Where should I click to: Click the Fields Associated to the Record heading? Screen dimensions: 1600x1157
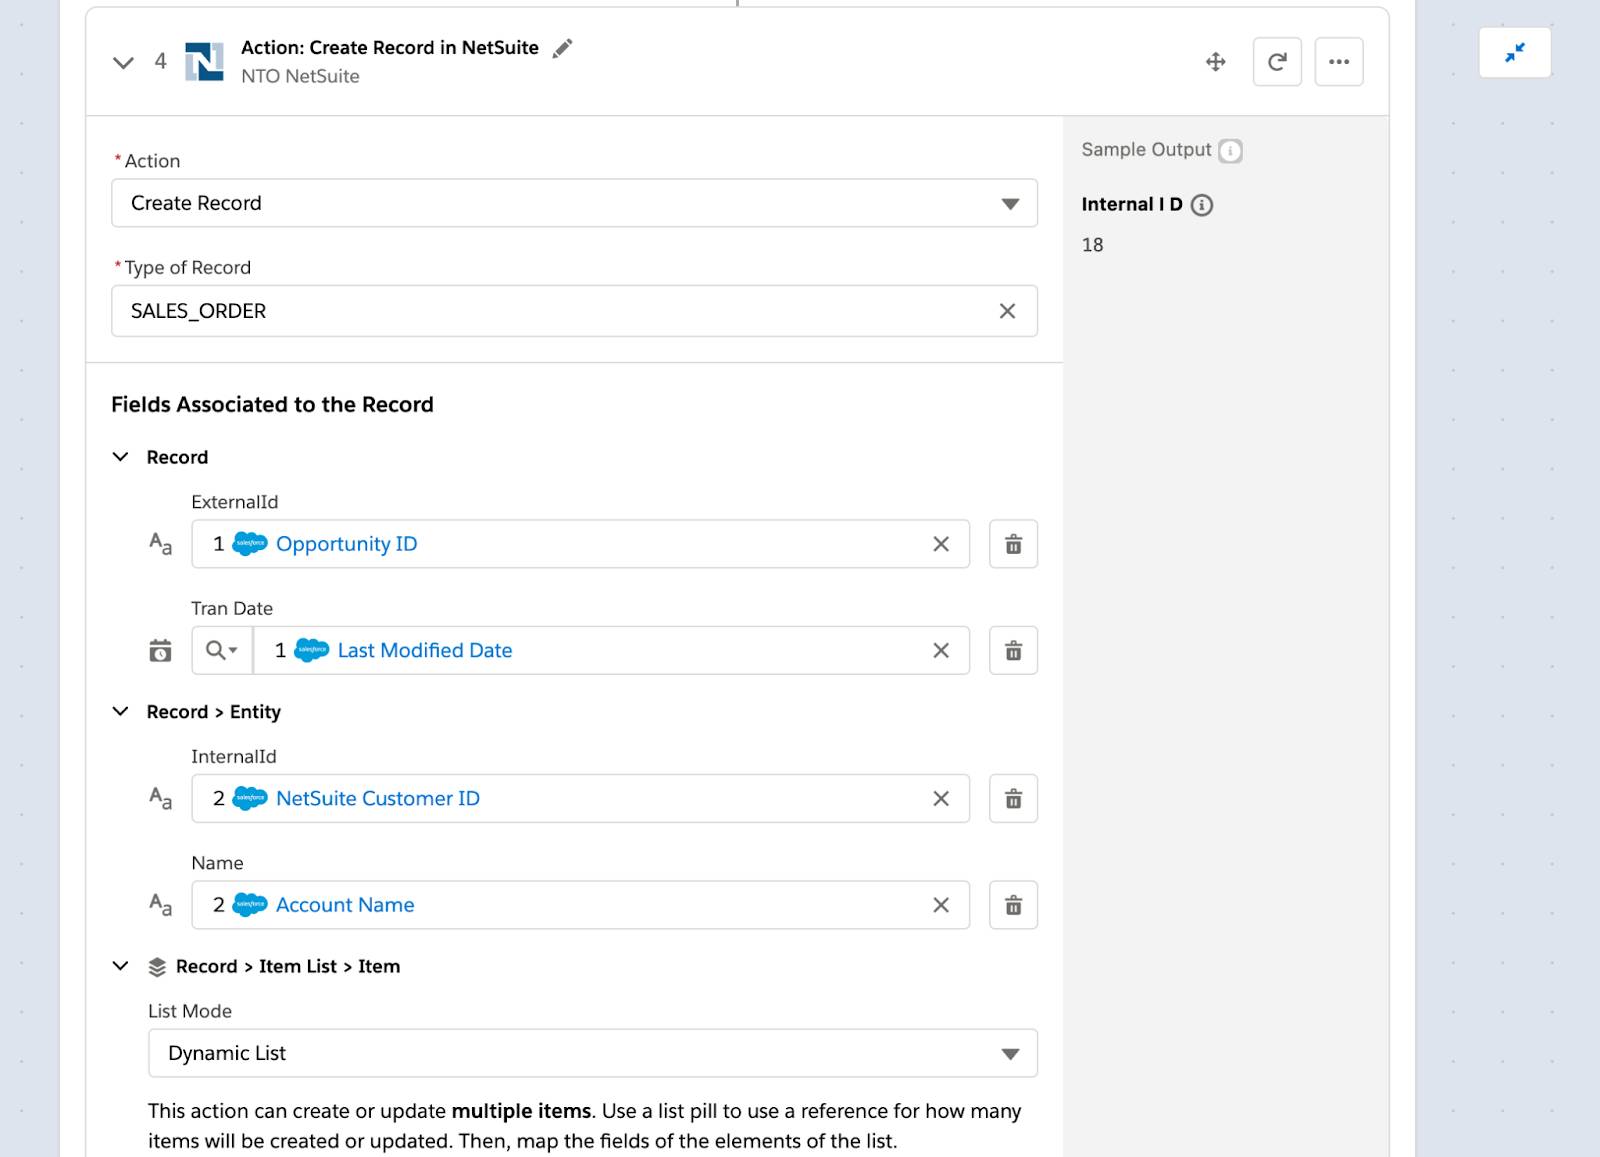(x=272, y=404)
